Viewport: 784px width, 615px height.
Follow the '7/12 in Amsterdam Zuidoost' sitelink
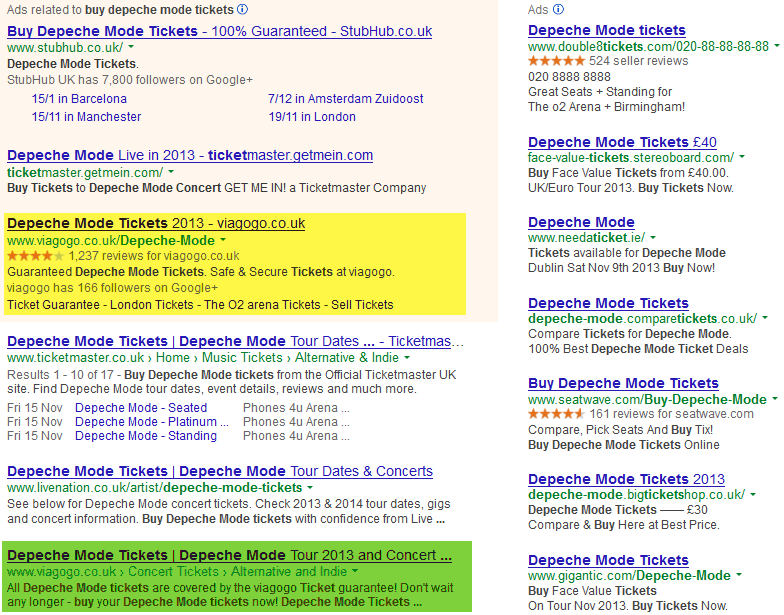click(x=346, y=98)
